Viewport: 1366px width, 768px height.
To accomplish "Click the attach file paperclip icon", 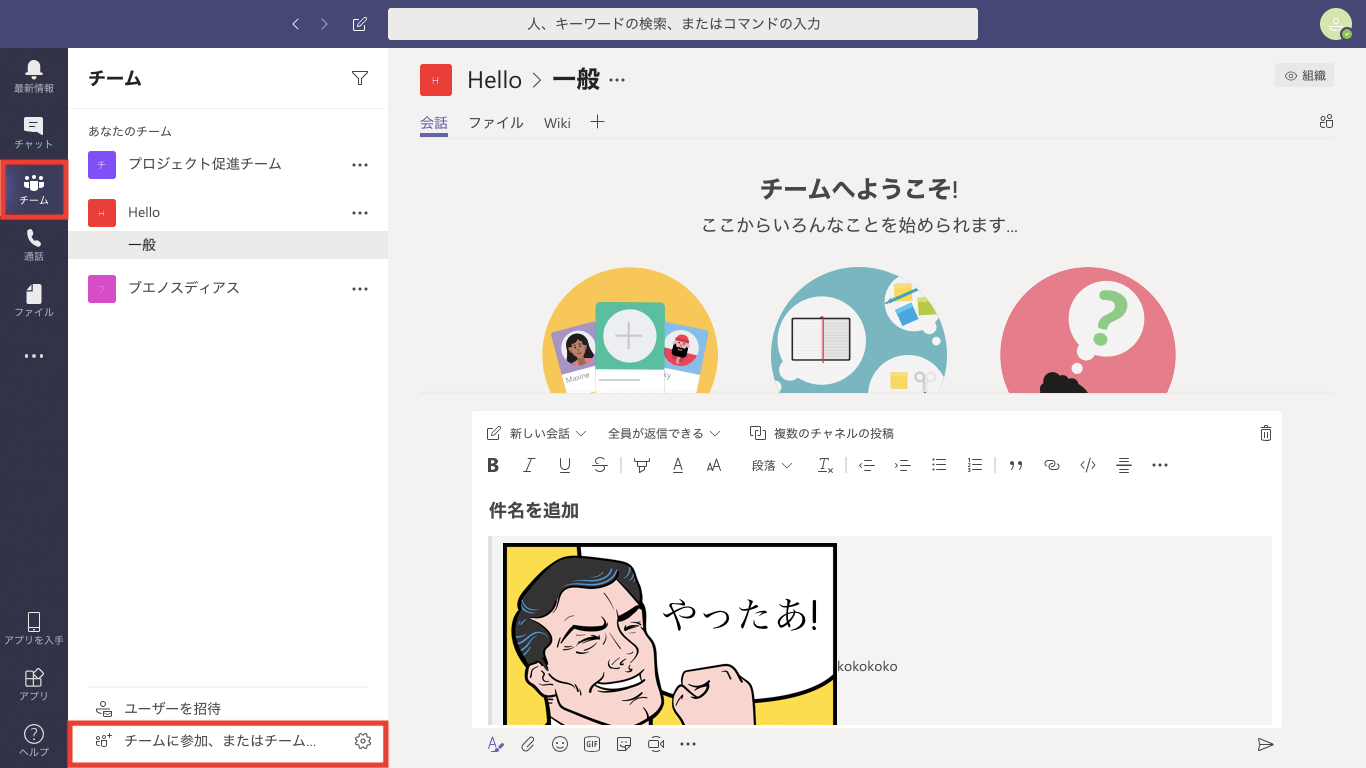I will point(528,744).
